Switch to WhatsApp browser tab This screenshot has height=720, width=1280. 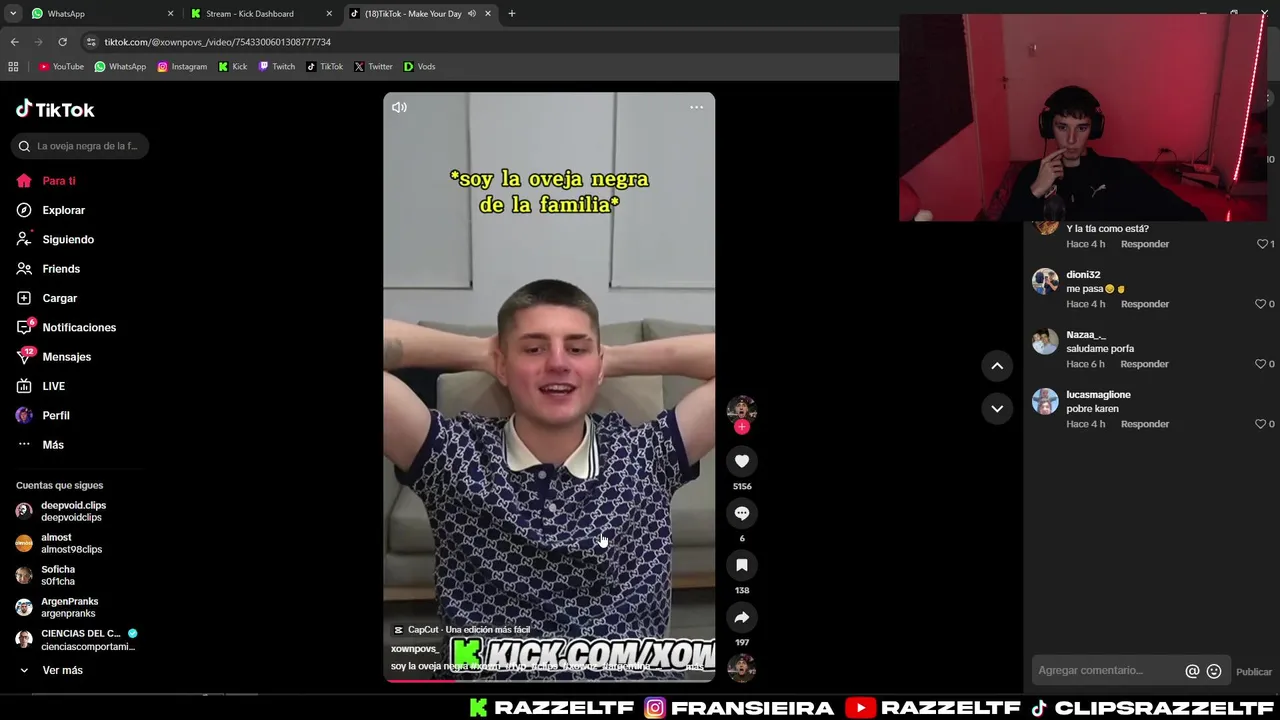(x=100, y=14)
